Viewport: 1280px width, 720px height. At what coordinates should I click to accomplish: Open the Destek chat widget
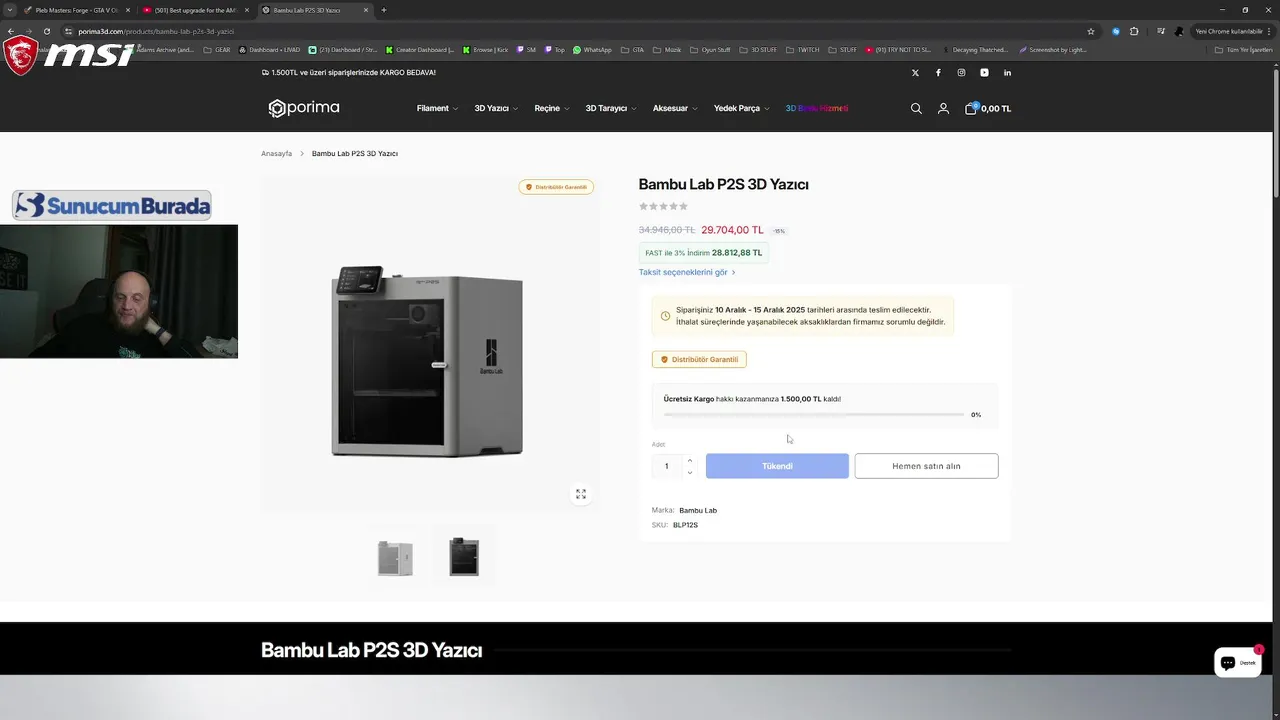click(1237, 662)
